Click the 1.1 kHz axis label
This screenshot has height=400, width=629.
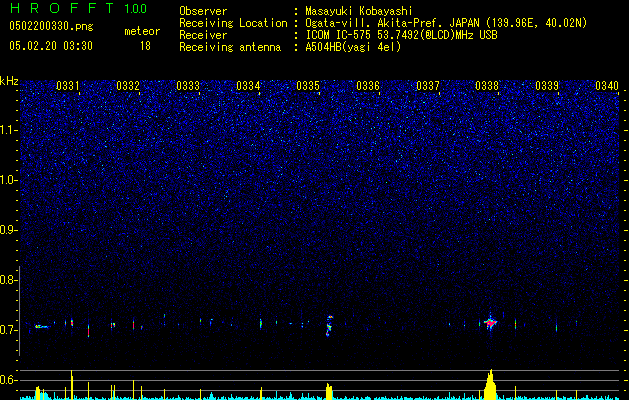[9, 130]
